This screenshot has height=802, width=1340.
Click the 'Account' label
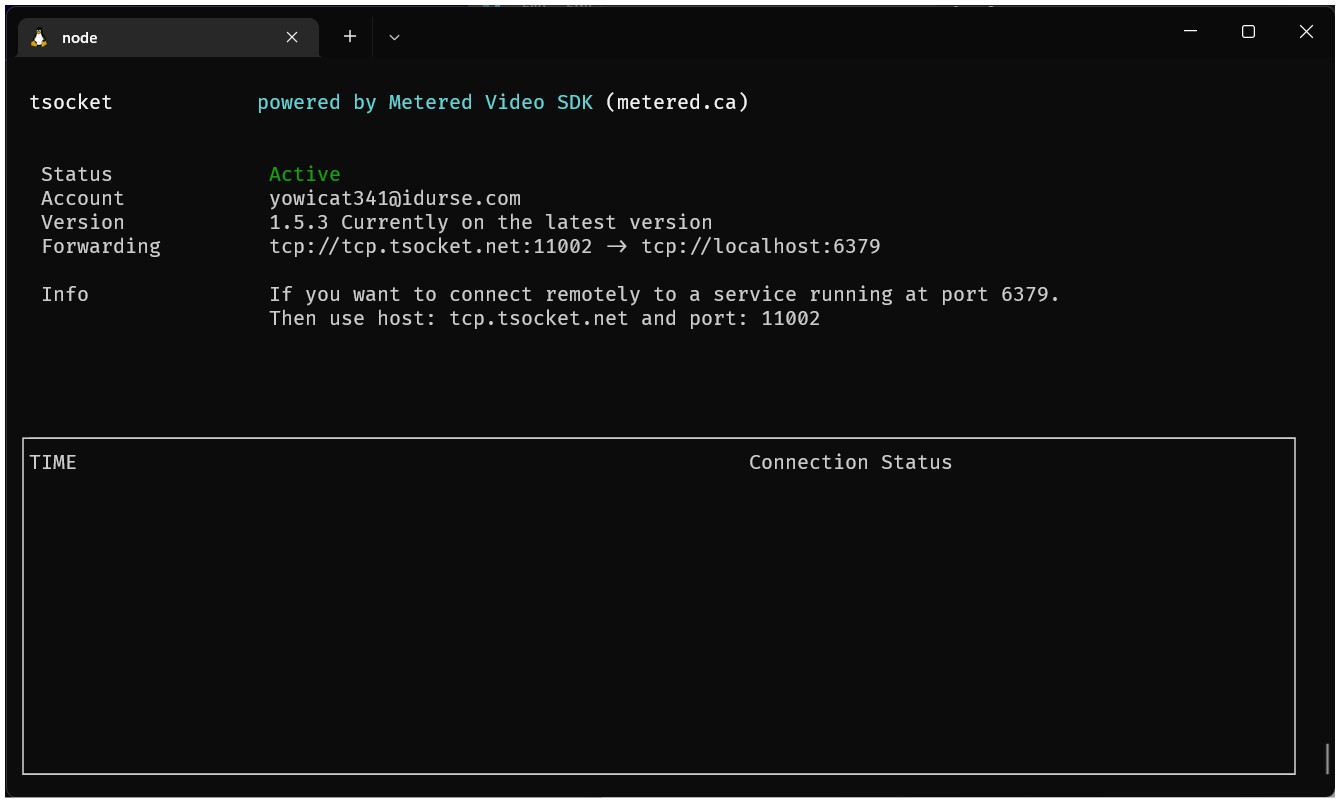click(x=83, y=198)
